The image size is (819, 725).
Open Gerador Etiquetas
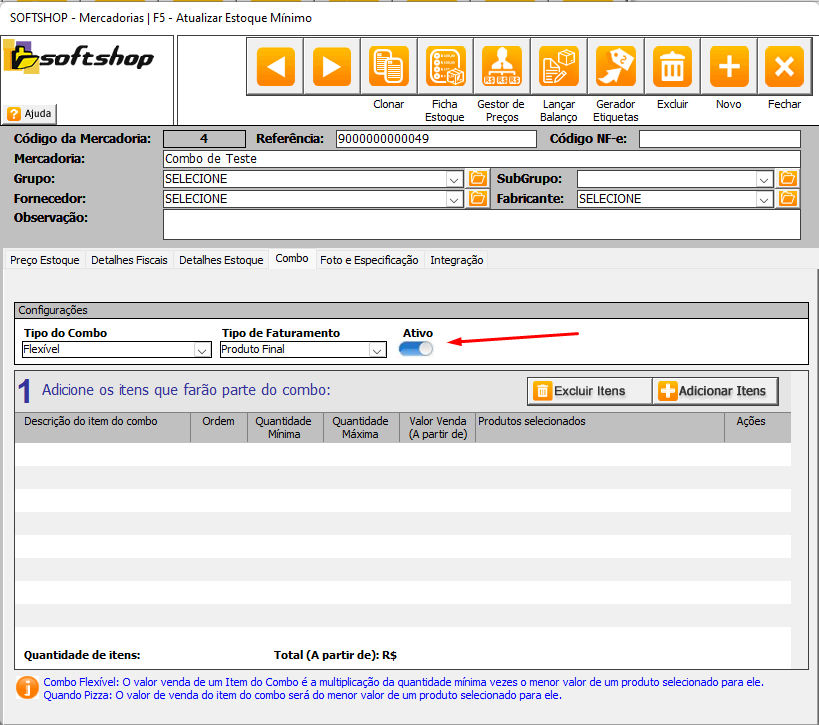click(x=615, y=67)
